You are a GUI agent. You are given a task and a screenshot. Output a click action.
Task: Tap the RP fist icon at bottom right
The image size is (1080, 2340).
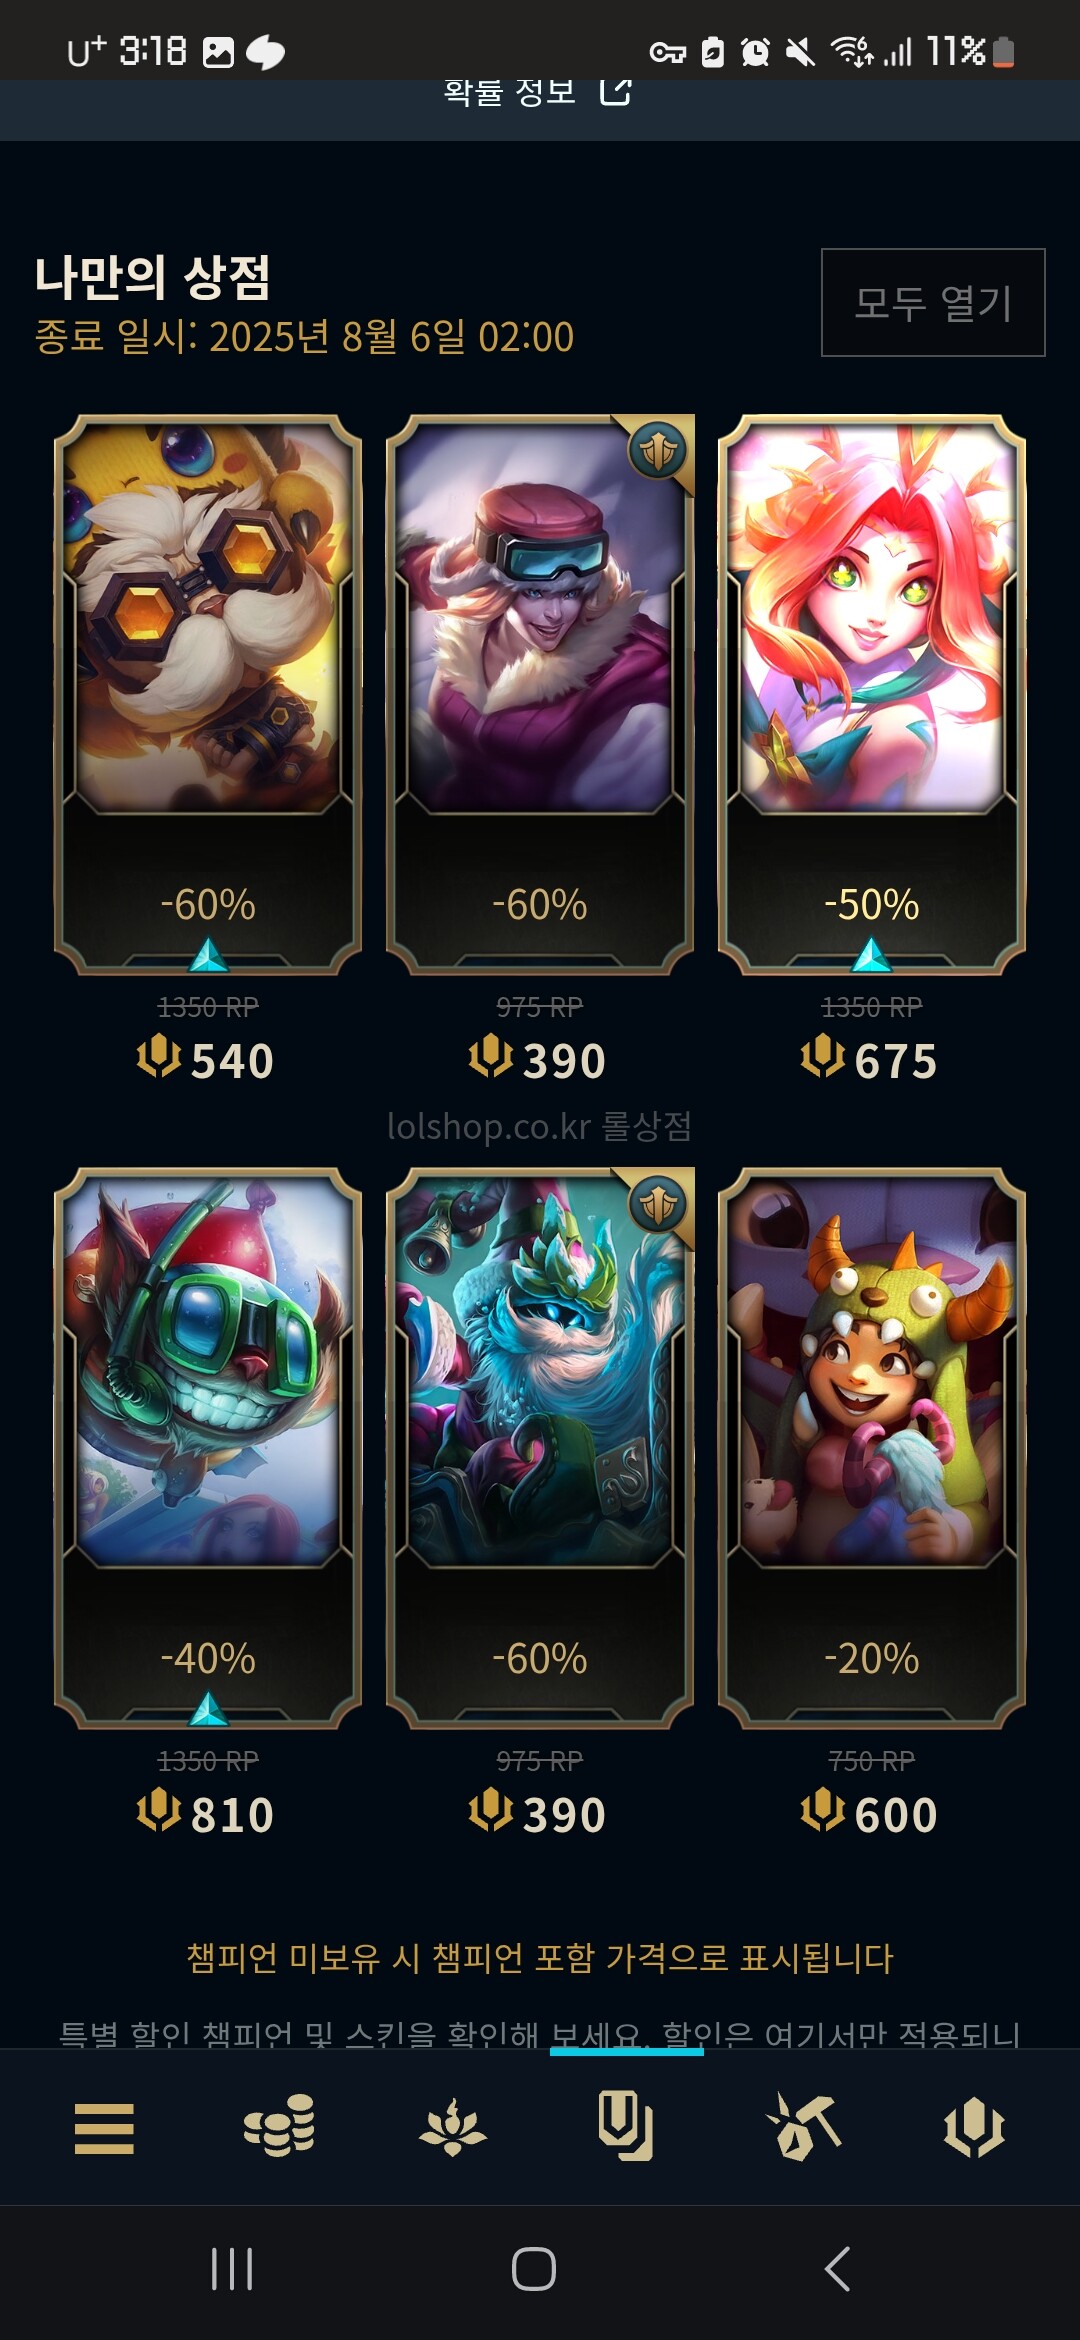coord(974,2127)
